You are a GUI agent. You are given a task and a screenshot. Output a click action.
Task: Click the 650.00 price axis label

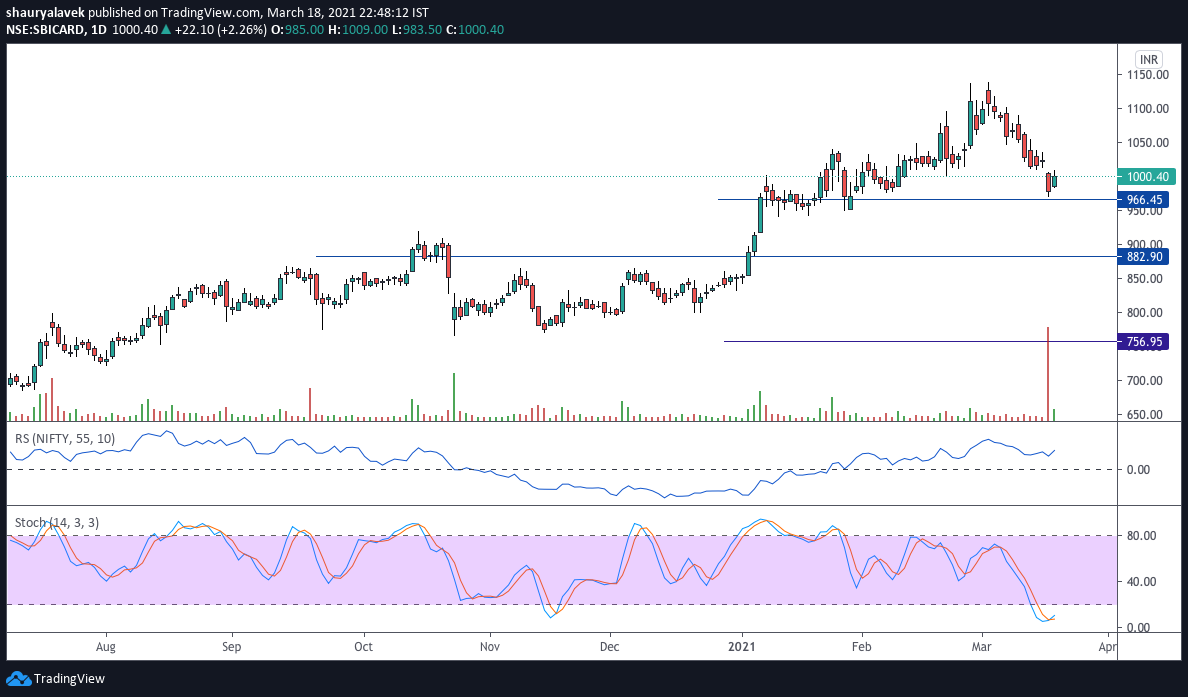coord(1144,414)
